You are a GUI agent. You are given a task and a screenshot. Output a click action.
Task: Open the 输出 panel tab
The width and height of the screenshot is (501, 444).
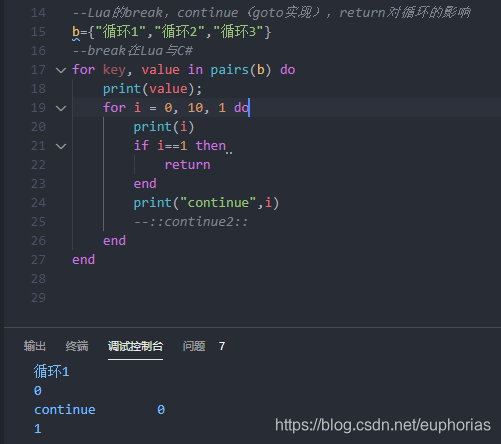pyautogui.click(x=35, y=346)
